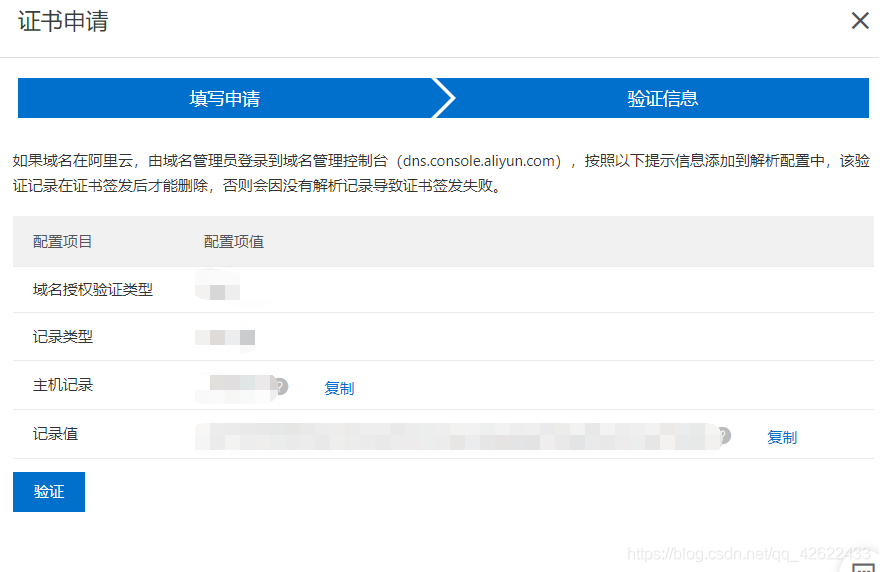Viewport: 880px width, 572px height.
Task: Click the 配置项值 column header
Action: pyautogui.click(x=234, y=242)
